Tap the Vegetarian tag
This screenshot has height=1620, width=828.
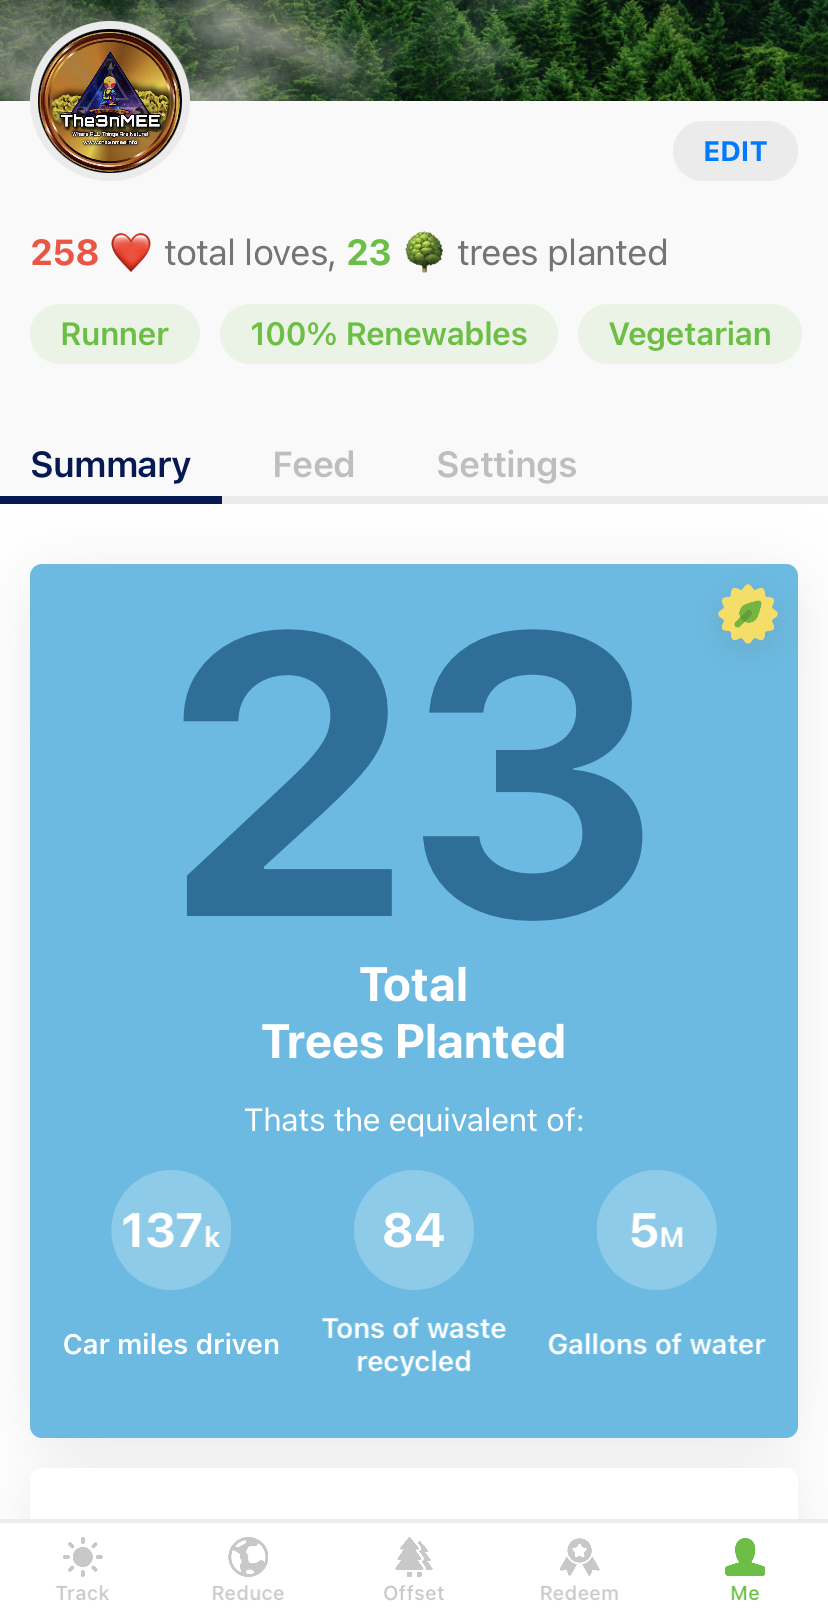click(690, 334)
